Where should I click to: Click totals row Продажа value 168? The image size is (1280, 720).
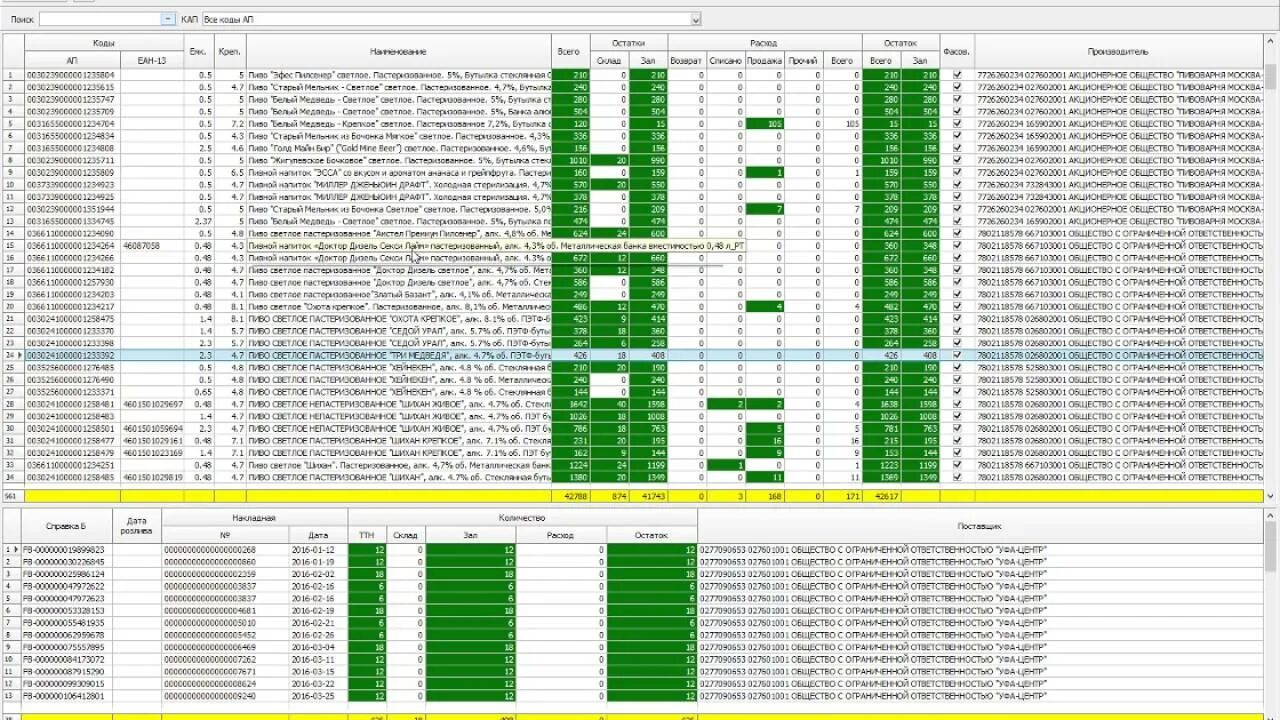pos(765,496)
